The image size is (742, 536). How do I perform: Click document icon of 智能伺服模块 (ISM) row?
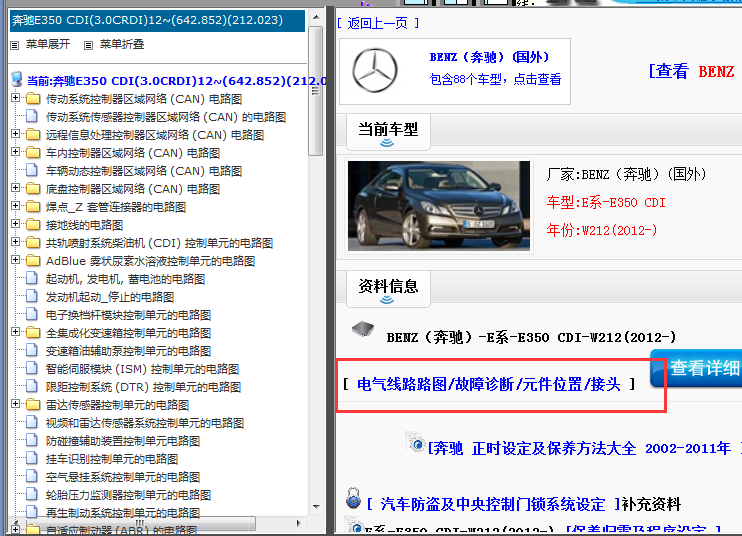point(32,368)
